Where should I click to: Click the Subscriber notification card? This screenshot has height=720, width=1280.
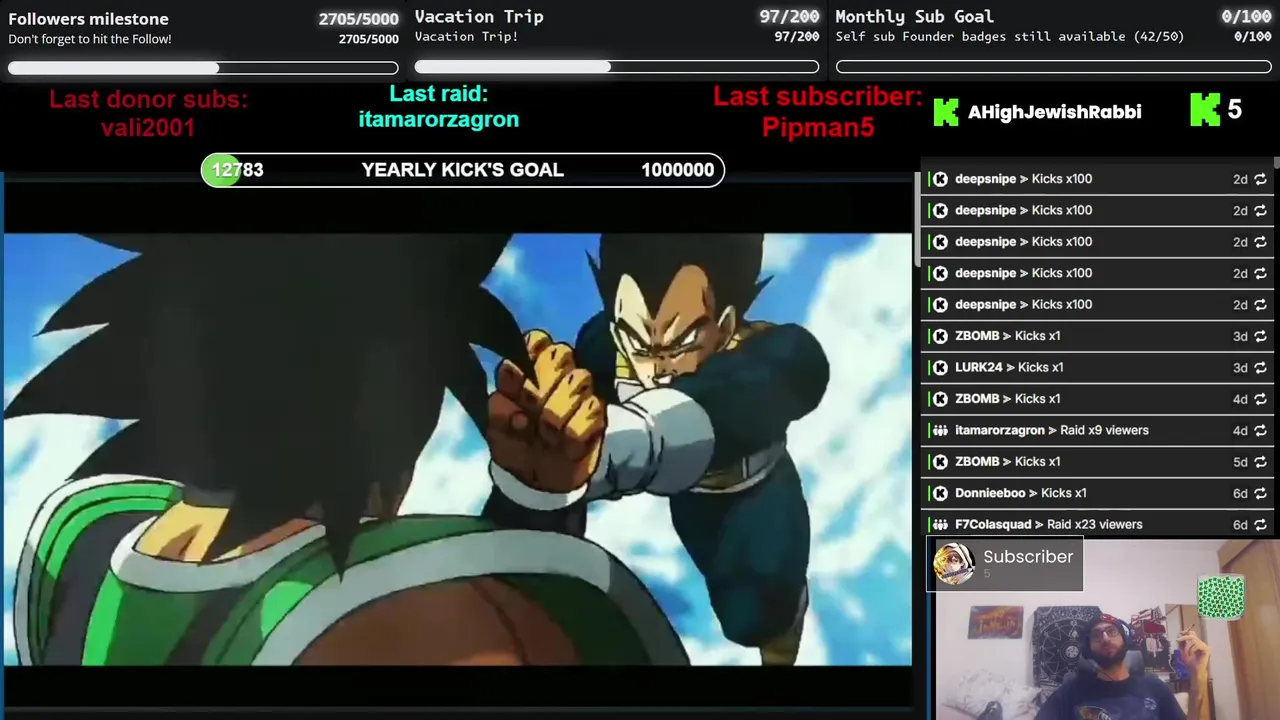click(x=1005, y=565)
